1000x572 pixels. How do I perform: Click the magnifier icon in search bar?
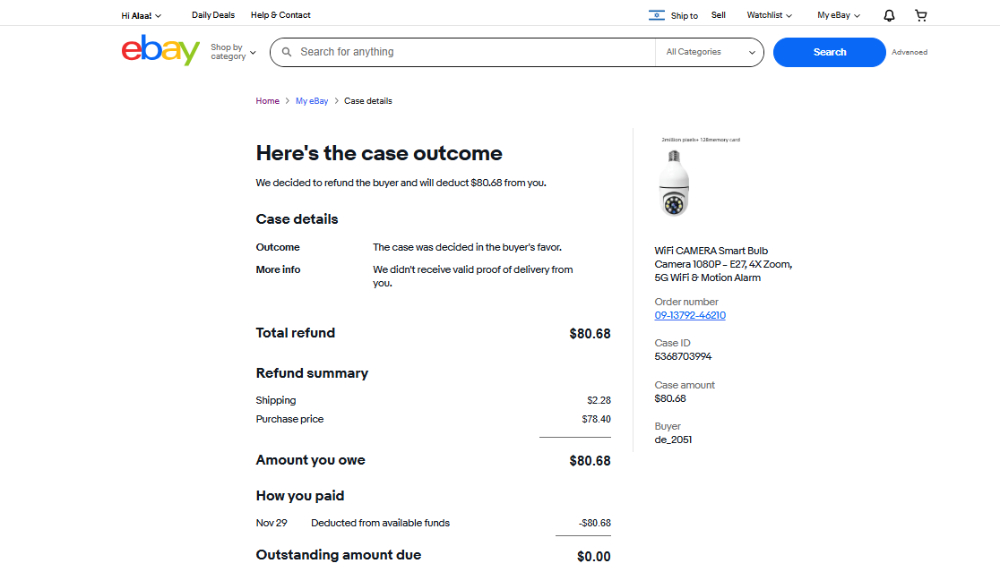[287, 52]
